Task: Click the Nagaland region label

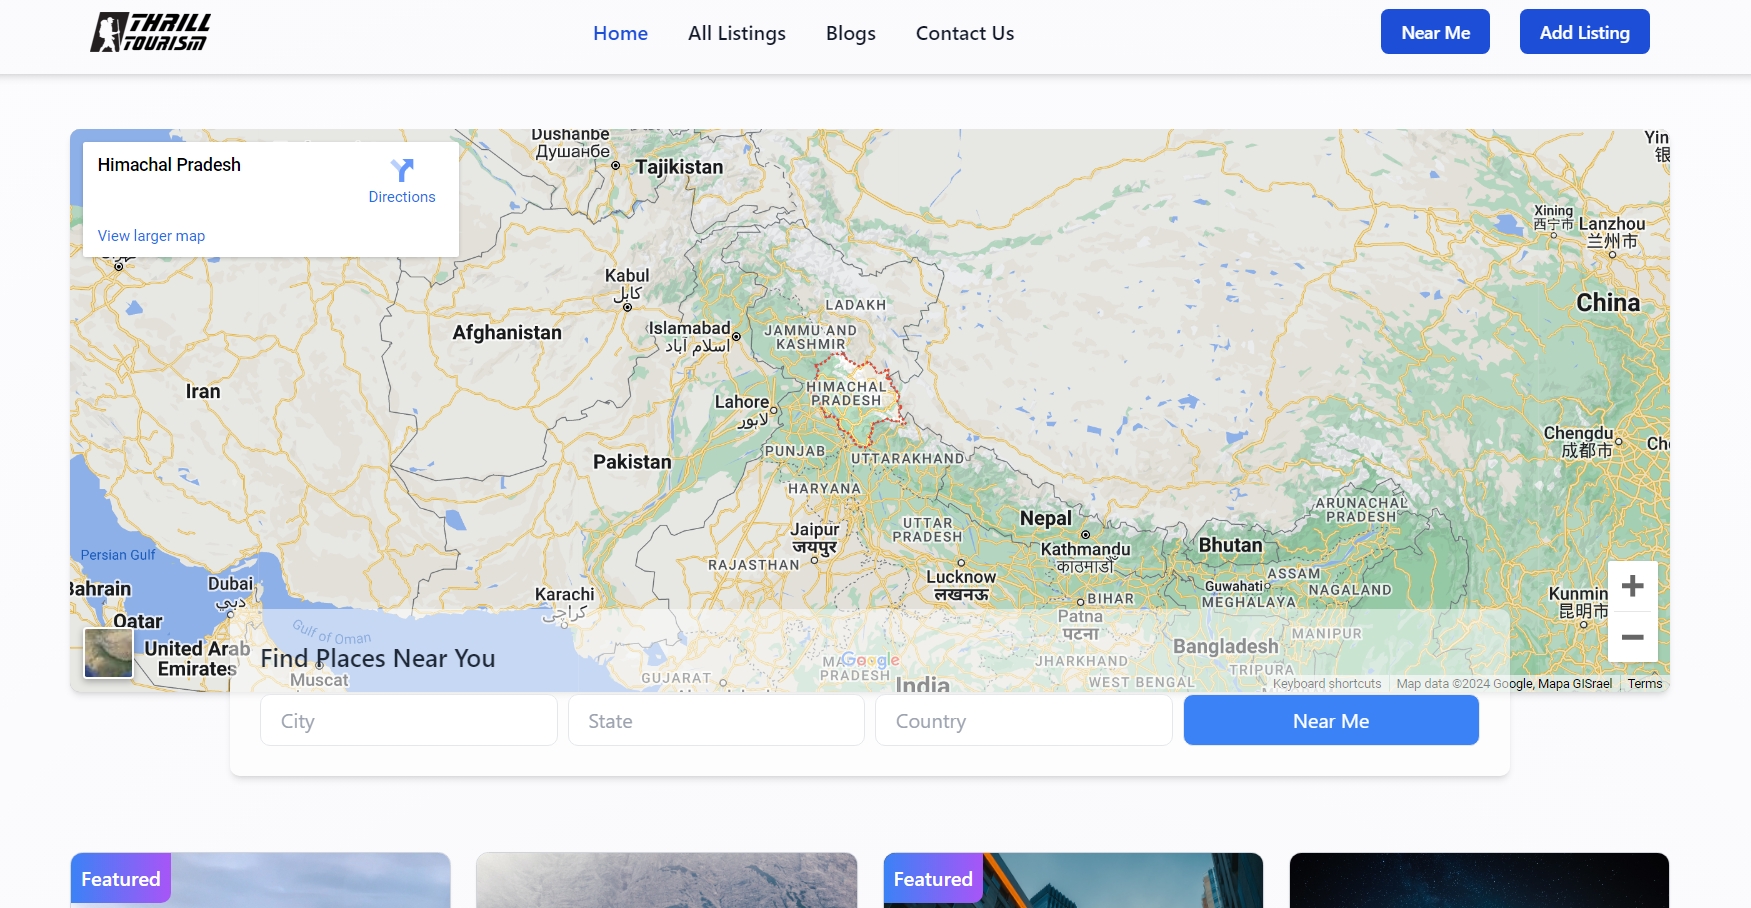Action: pyautogui.click(x=1350, y=590)
